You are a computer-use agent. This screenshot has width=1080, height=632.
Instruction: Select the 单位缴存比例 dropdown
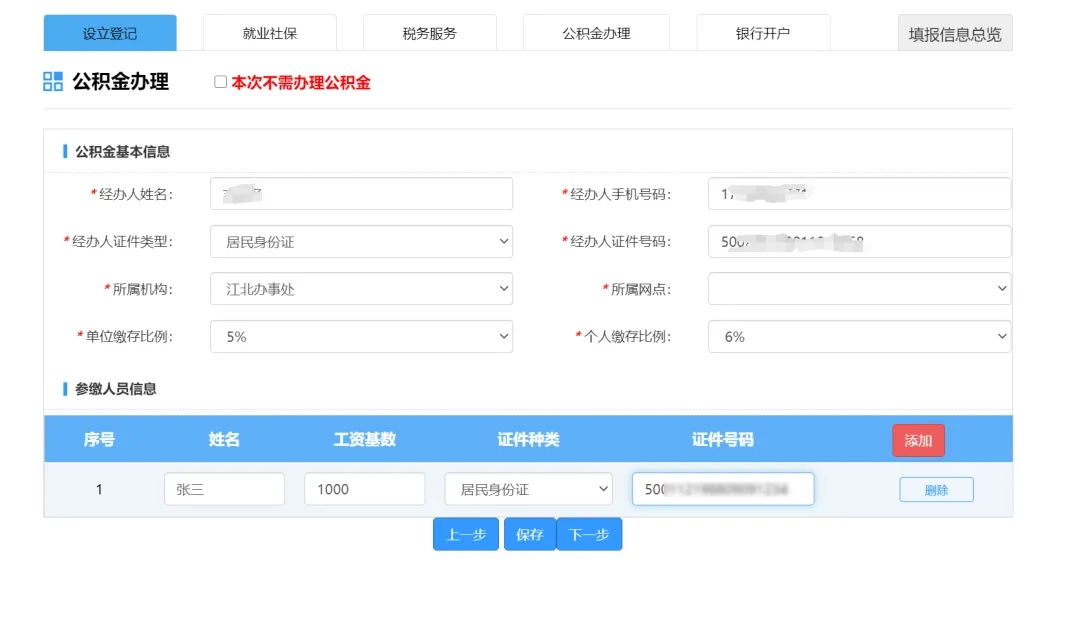click(x=361, y=337)
